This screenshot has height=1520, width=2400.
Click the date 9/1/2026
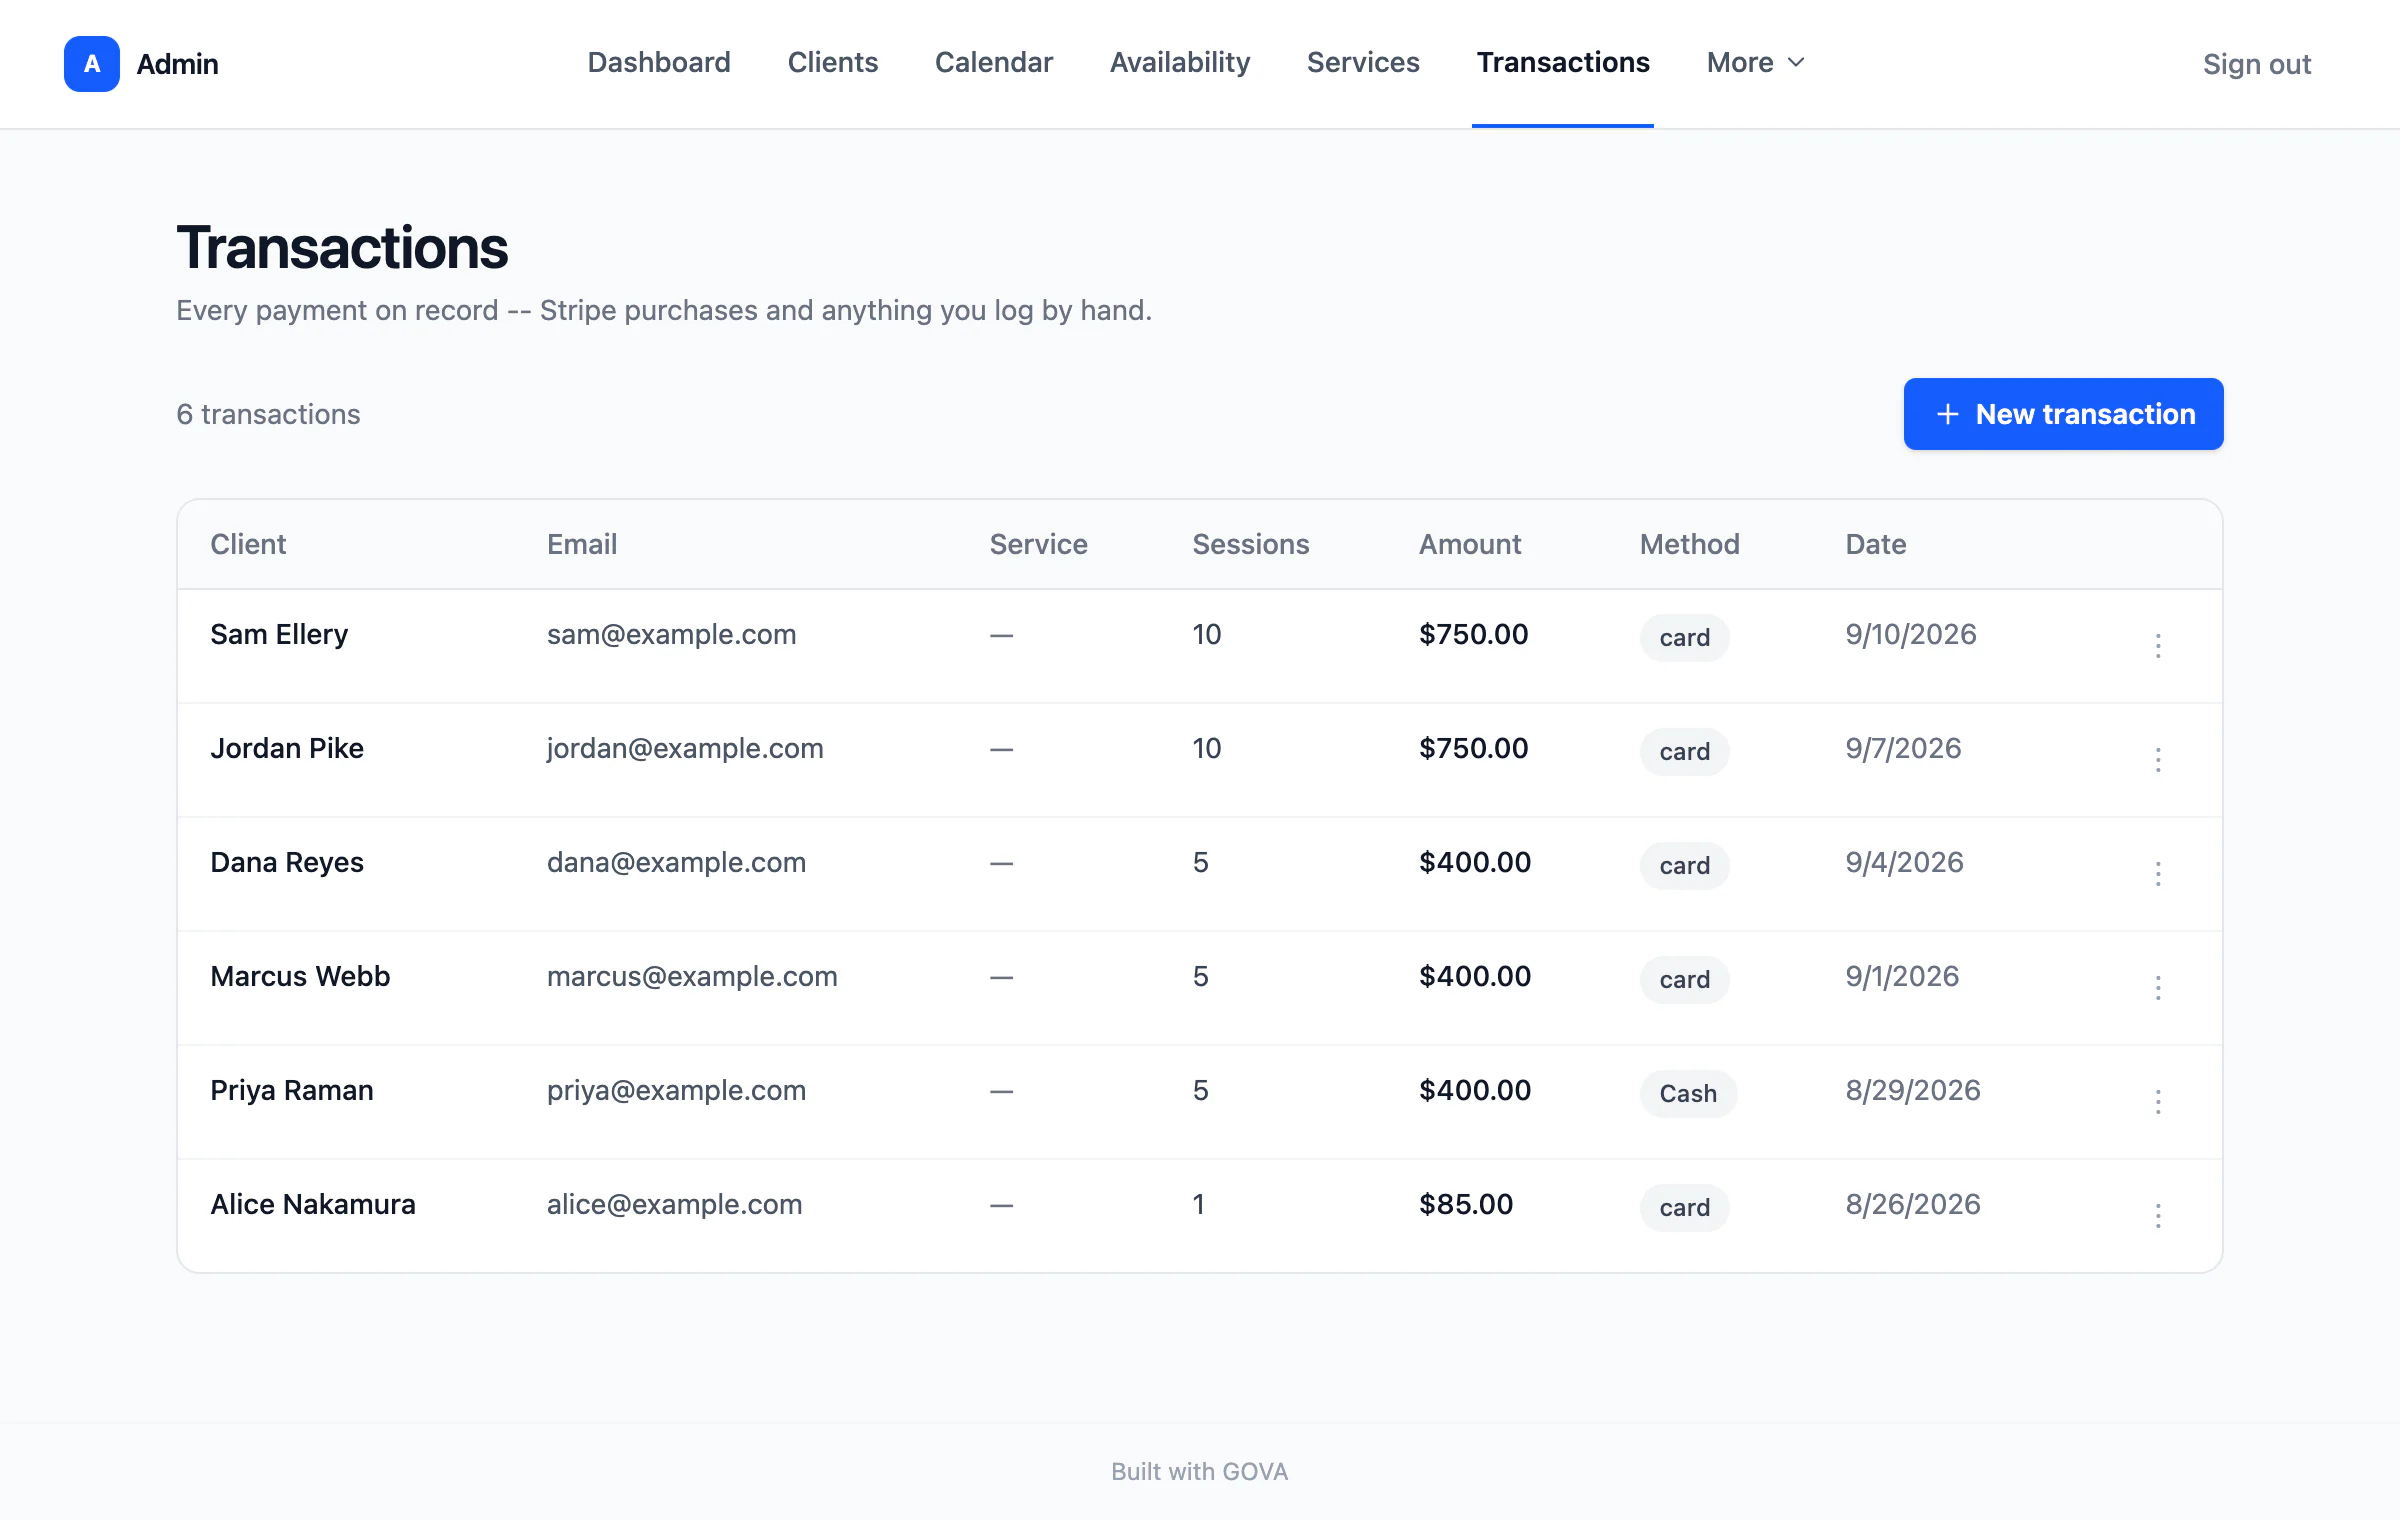point(1902,976)
